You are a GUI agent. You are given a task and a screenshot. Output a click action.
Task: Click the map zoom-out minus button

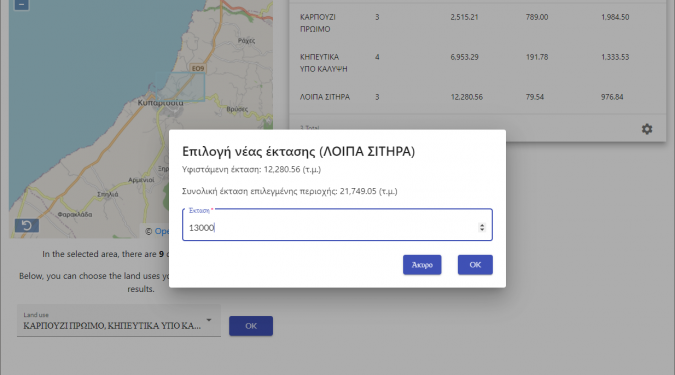22,5
